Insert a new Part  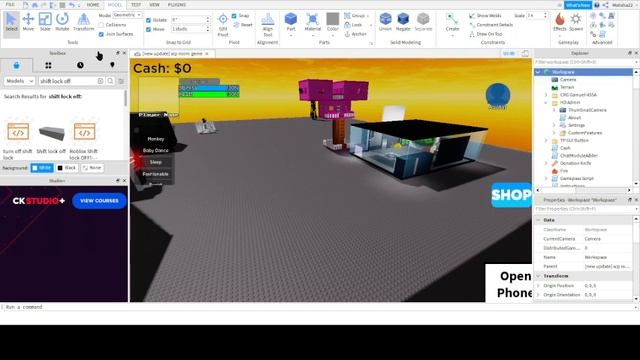(291, 22)
